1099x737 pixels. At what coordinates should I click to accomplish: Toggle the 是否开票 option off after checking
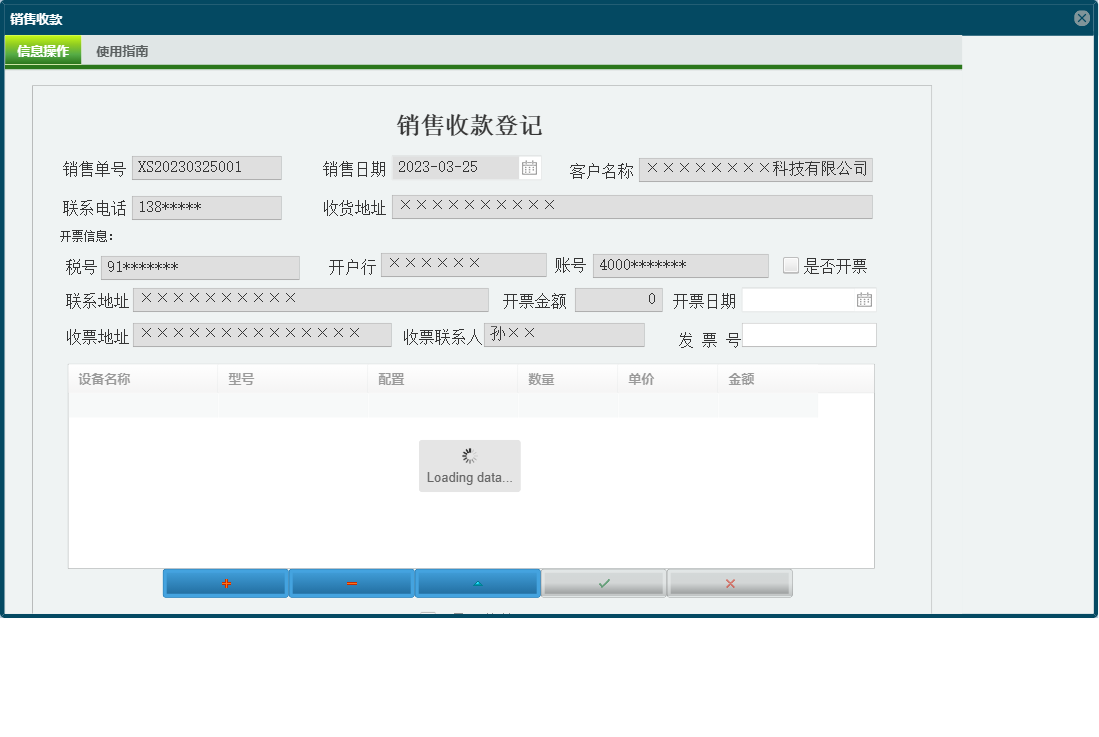pos(790,265)
